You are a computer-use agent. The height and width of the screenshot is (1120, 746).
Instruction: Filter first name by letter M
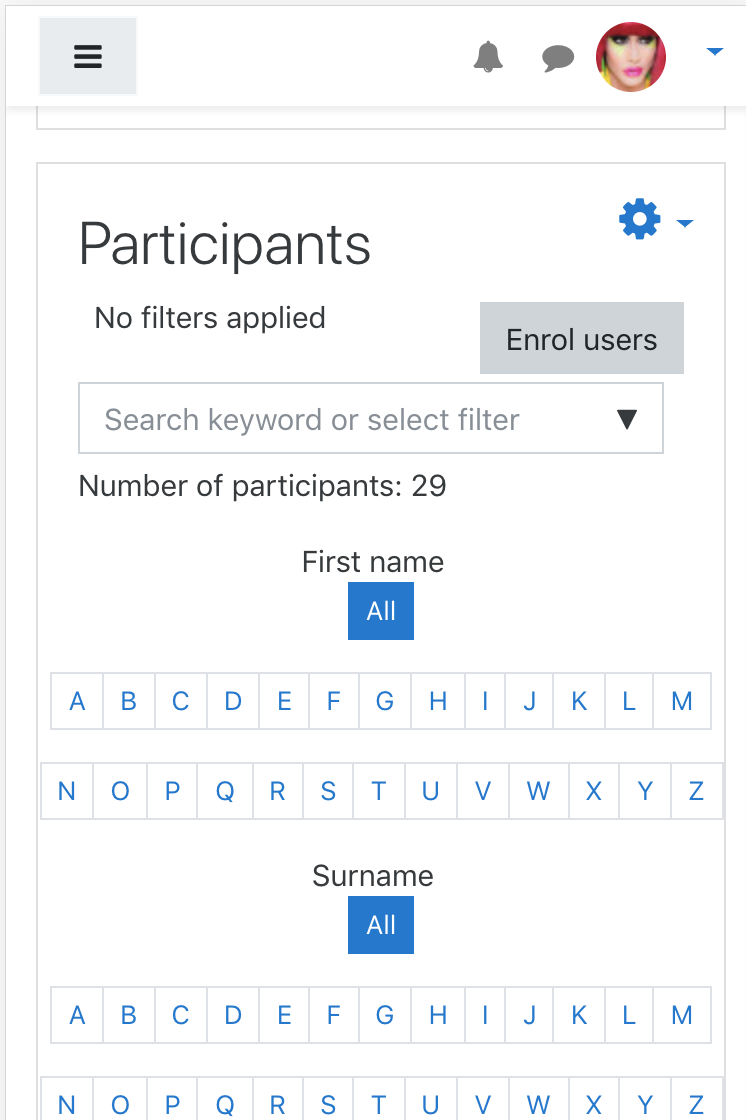coord(682,701)
